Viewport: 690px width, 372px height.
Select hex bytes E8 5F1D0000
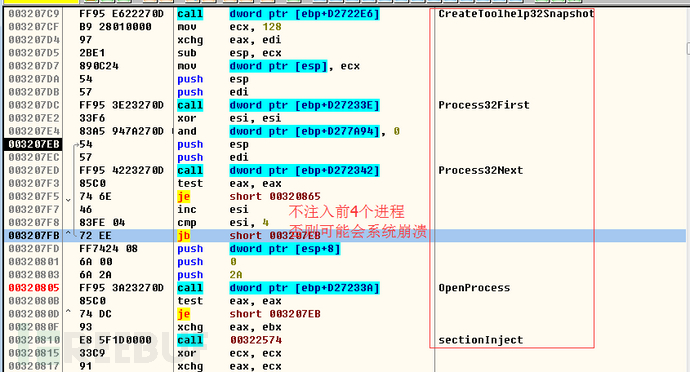click(x=115, y=340)
